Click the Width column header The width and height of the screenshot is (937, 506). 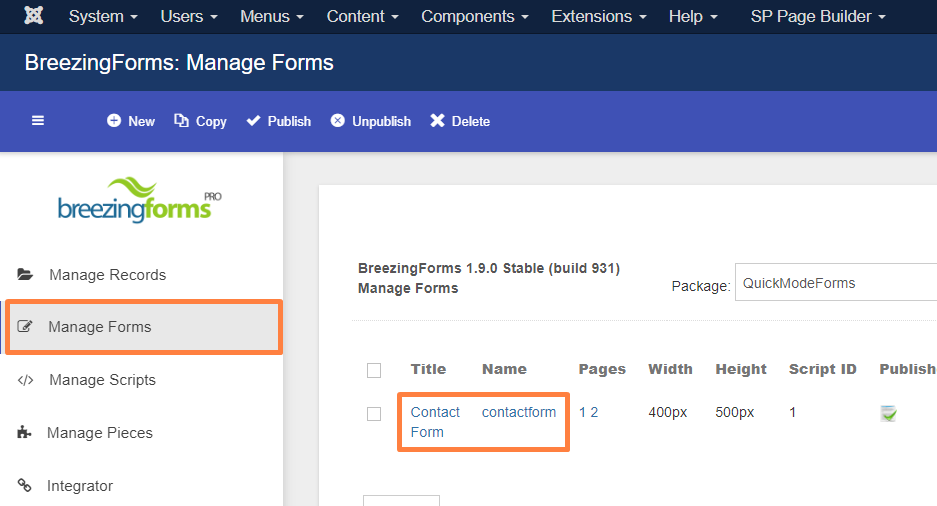click(x=670, y=369)
